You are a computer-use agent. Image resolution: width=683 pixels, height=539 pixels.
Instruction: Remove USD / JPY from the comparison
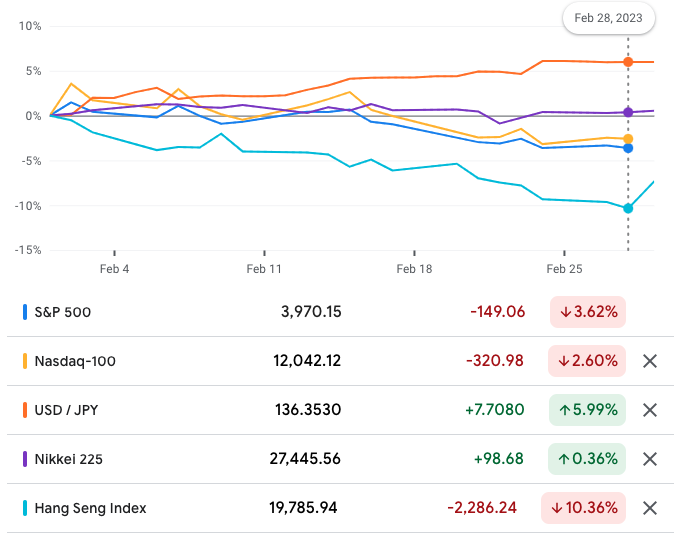click(649, 410)
